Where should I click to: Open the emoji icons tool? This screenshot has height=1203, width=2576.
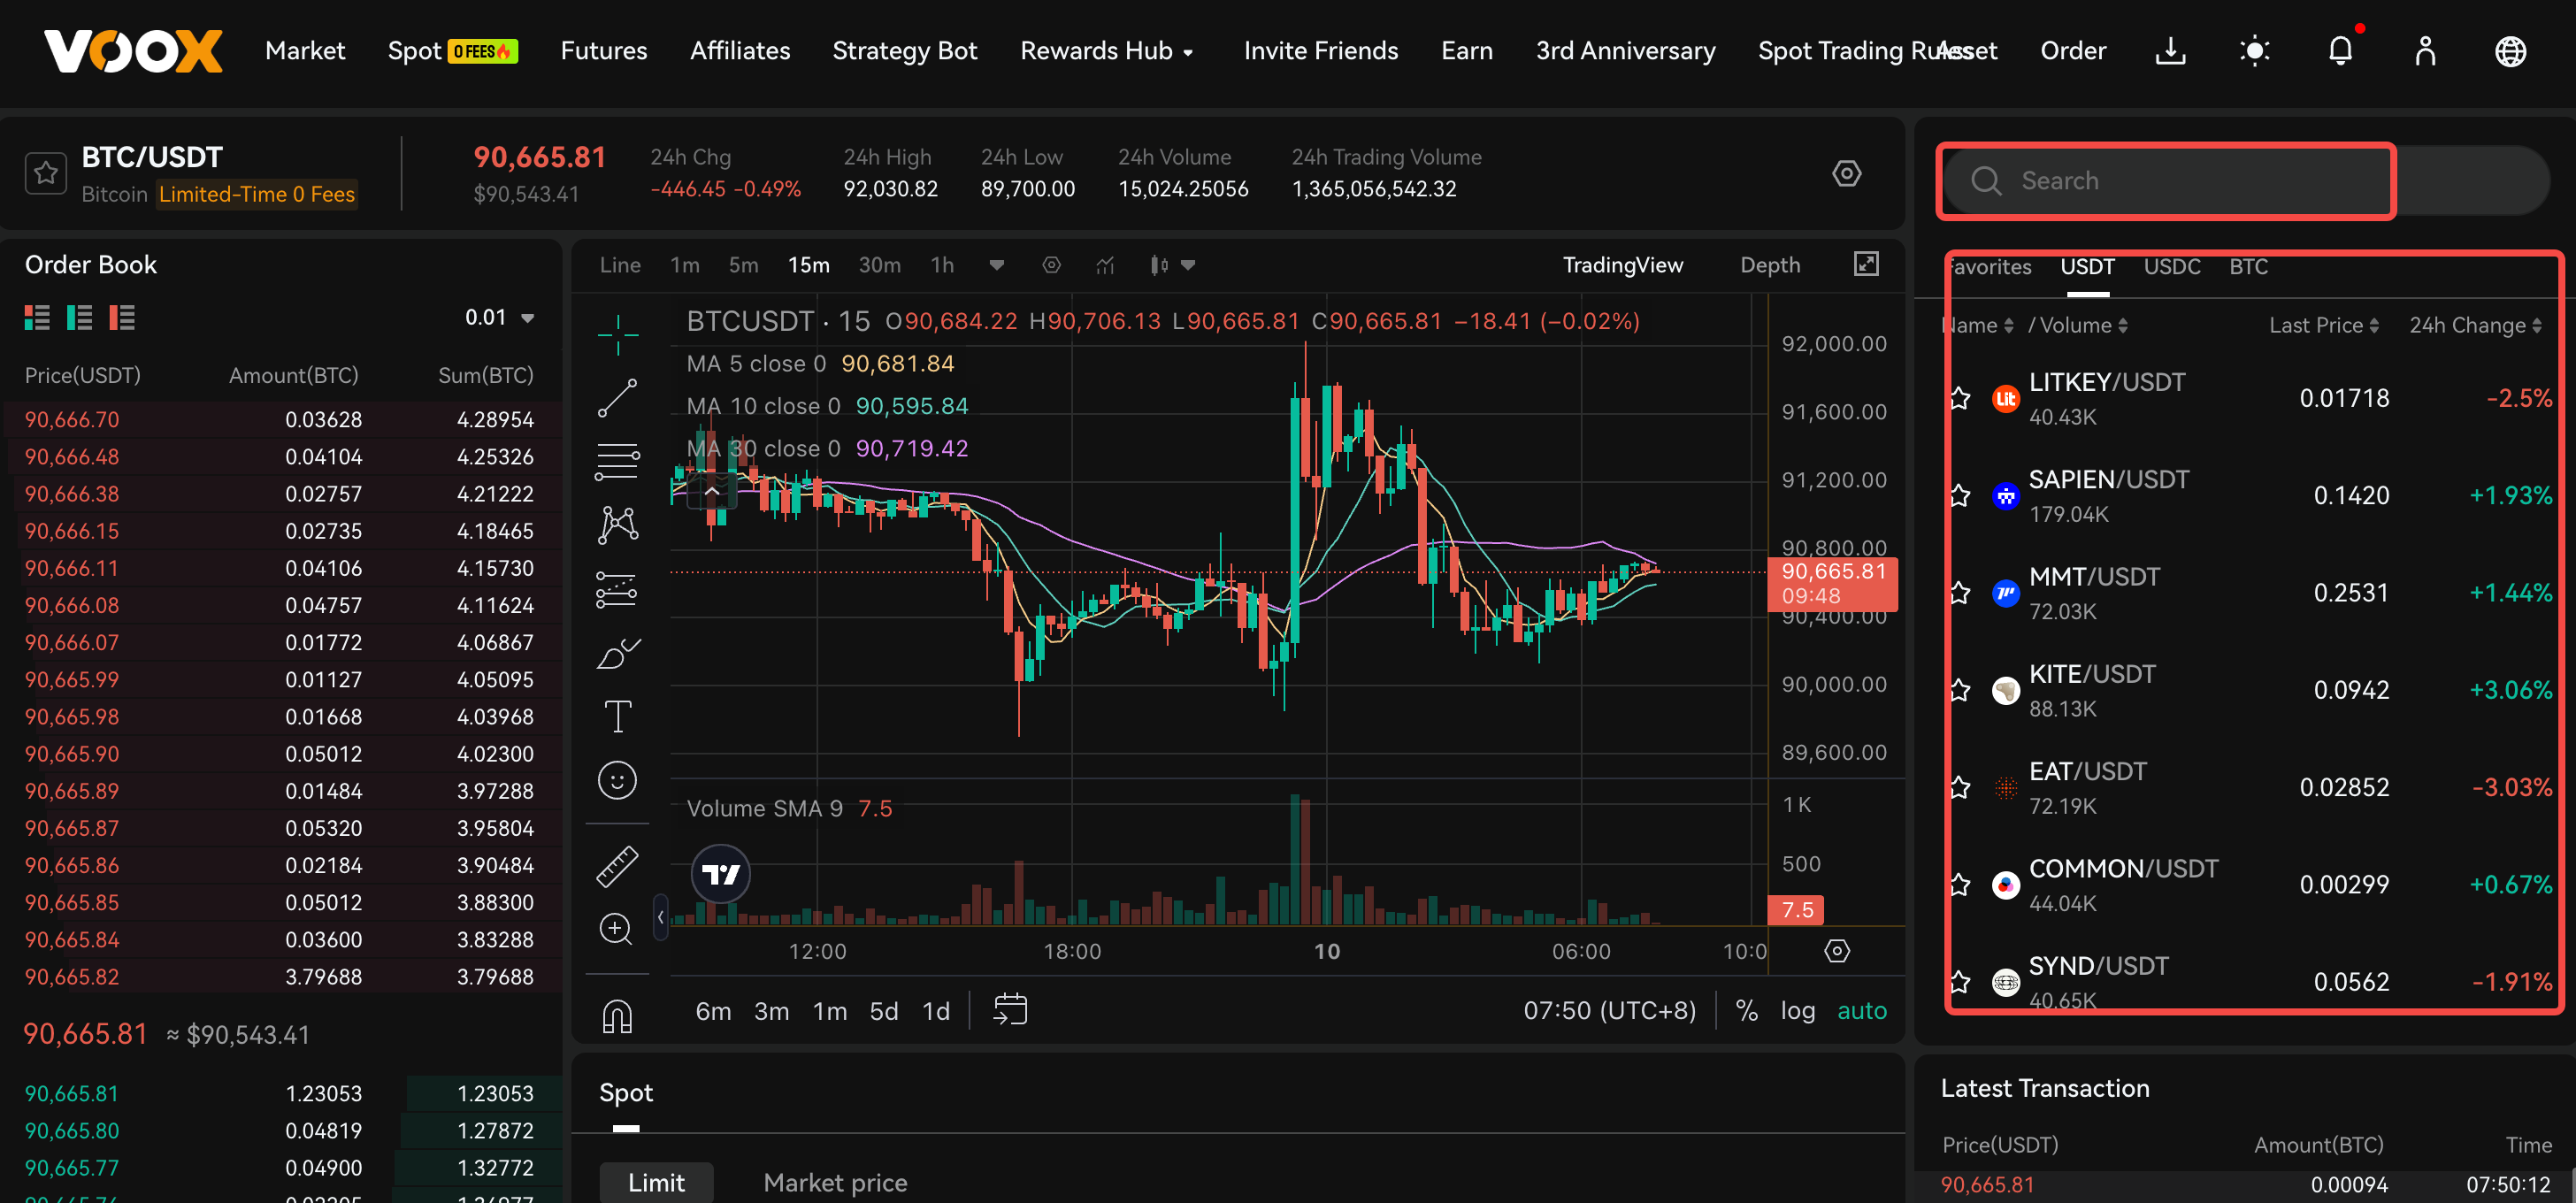618,780
